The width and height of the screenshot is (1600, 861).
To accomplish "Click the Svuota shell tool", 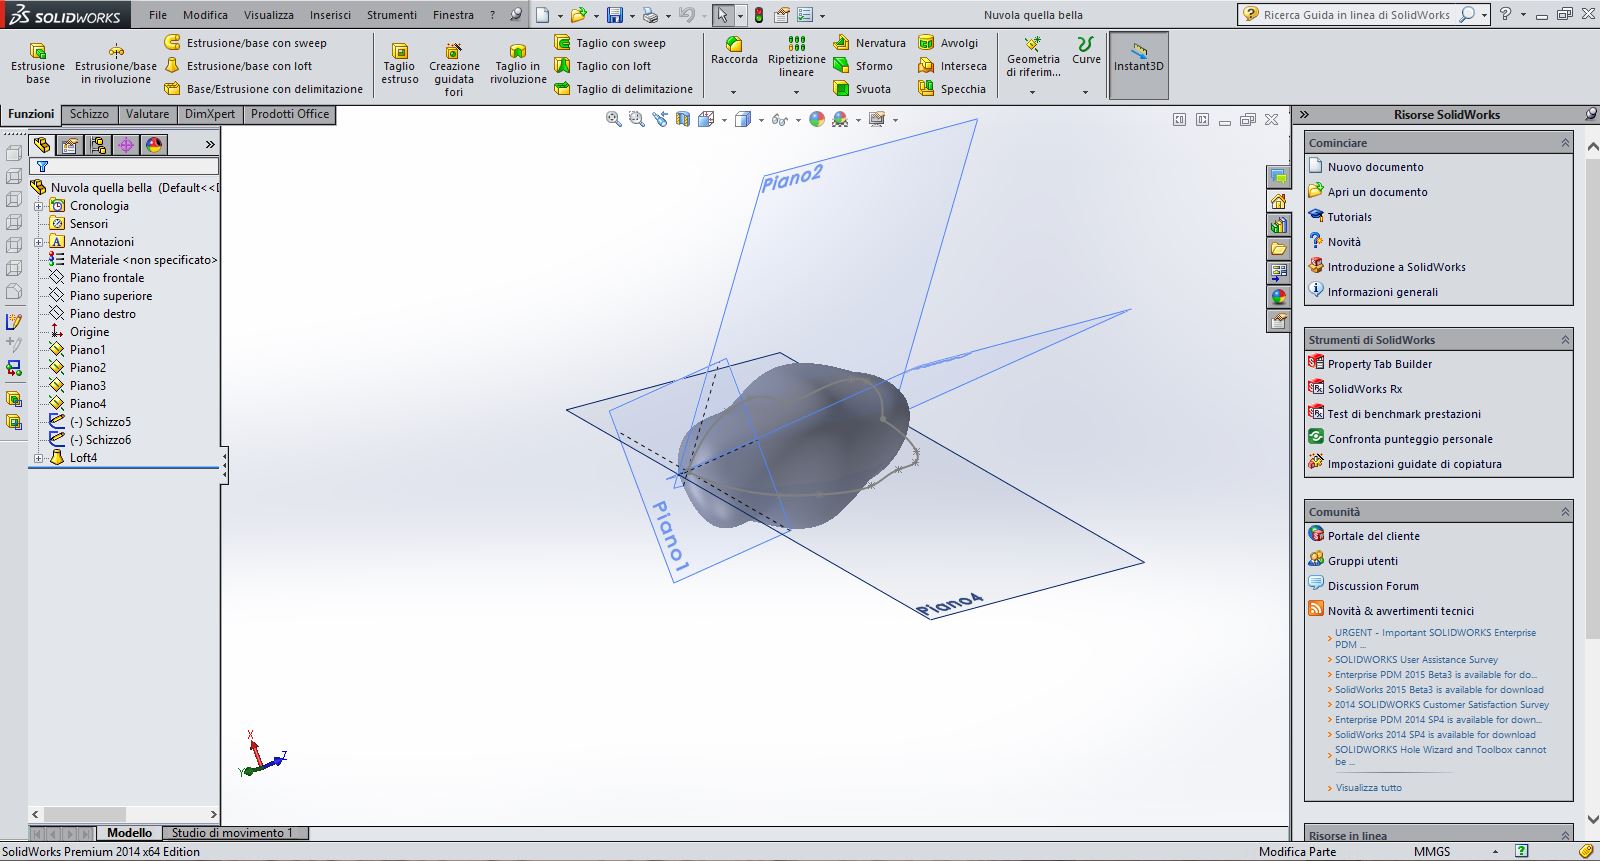I will [x=862, y=89].
